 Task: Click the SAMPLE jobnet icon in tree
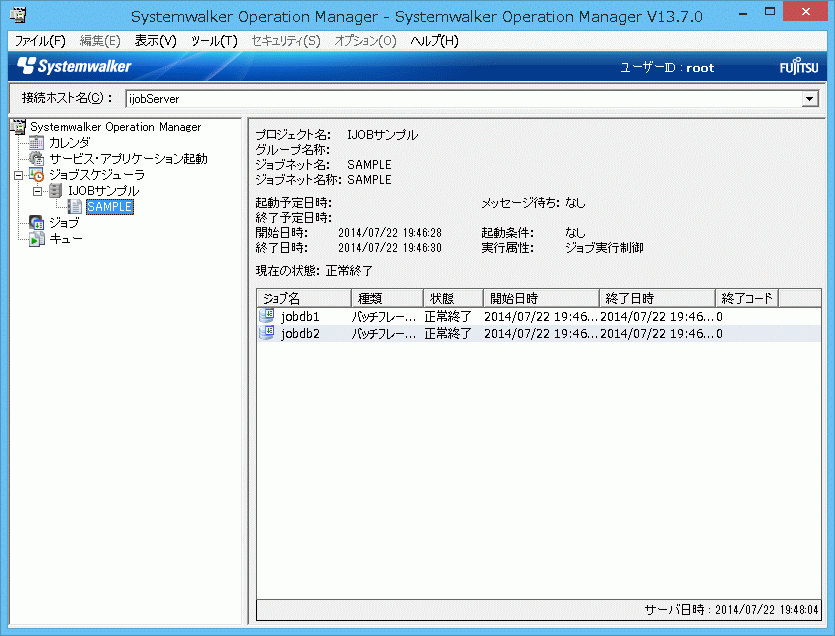[75, 207]
